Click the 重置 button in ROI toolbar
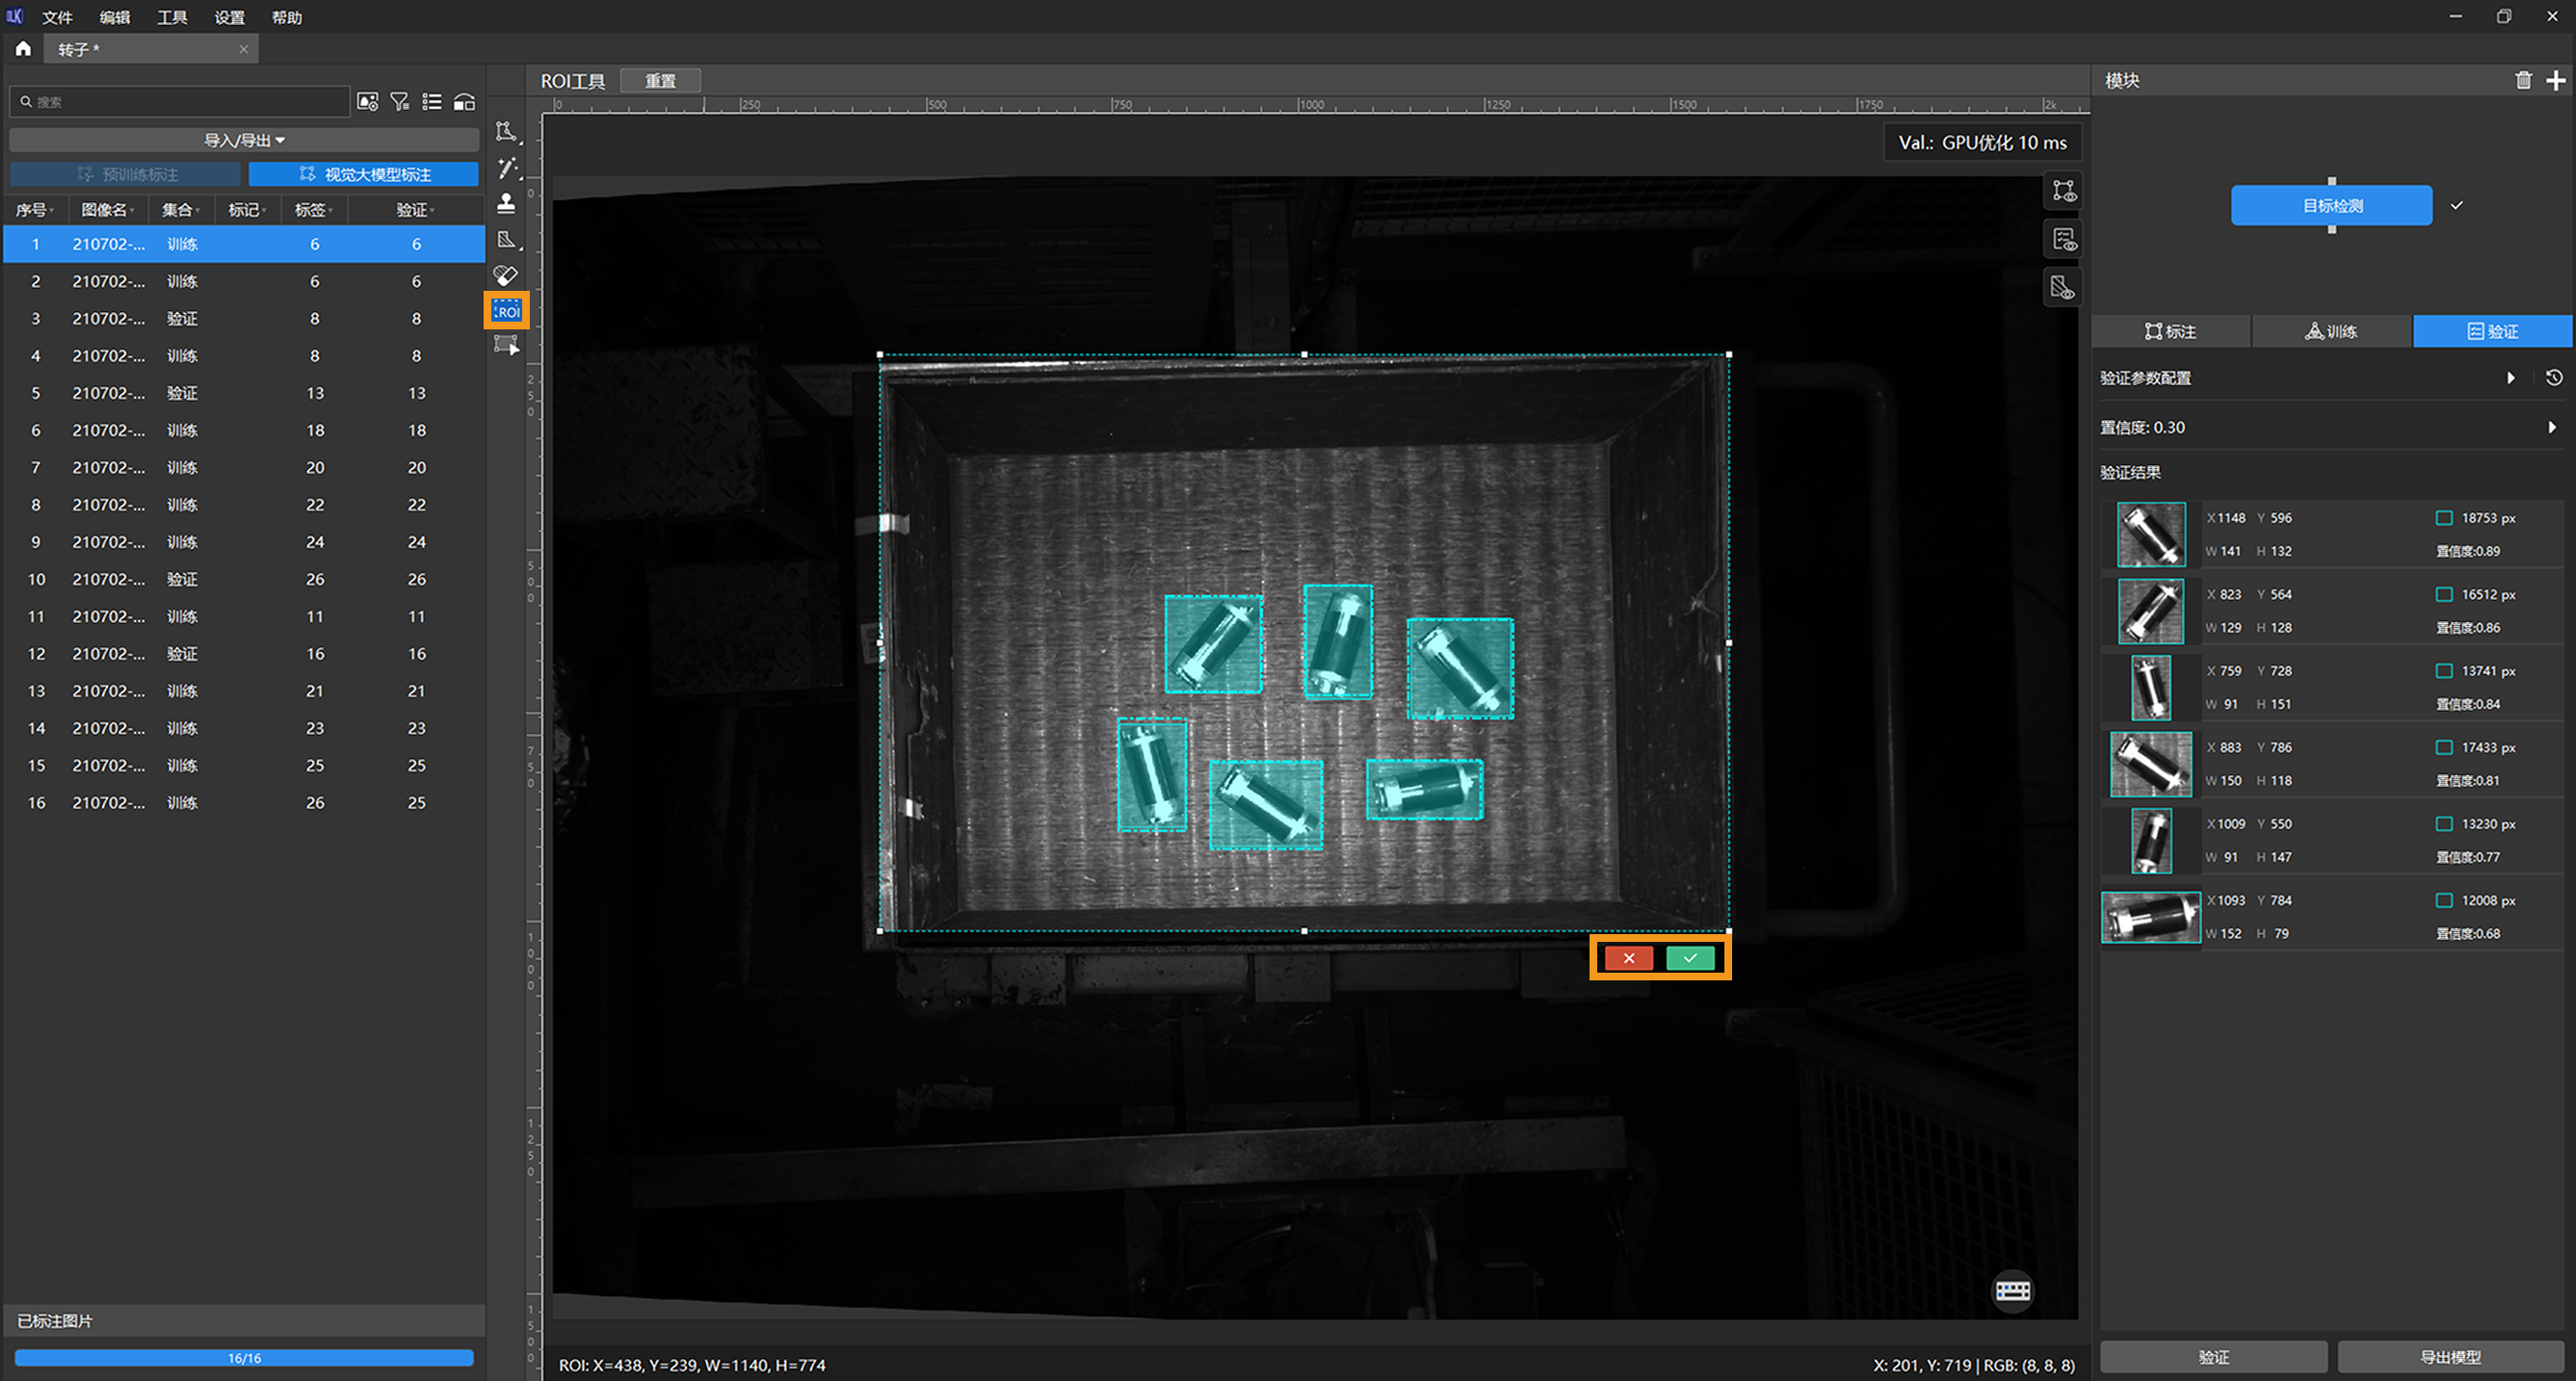 click(660, 81)
